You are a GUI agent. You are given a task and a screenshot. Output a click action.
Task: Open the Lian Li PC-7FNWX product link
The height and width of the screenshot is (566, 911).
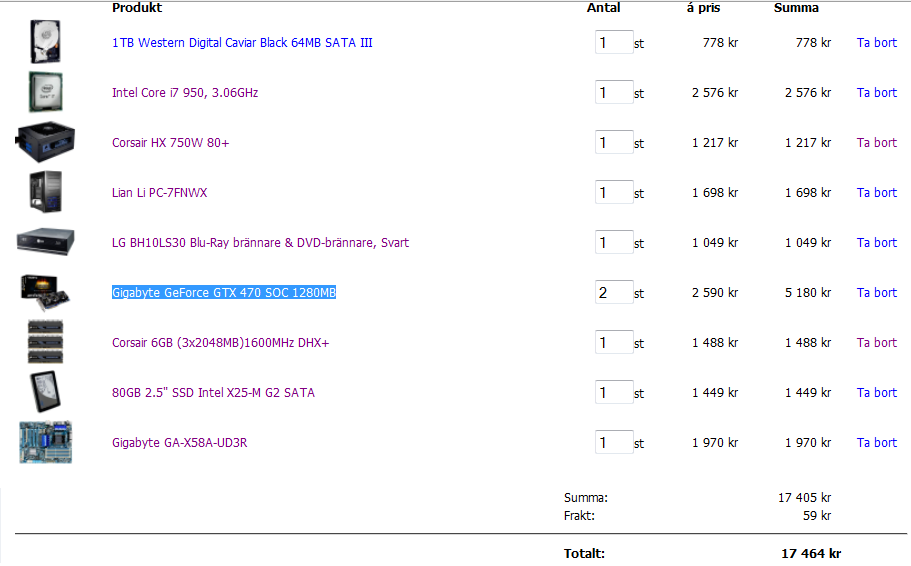[159, 193]
